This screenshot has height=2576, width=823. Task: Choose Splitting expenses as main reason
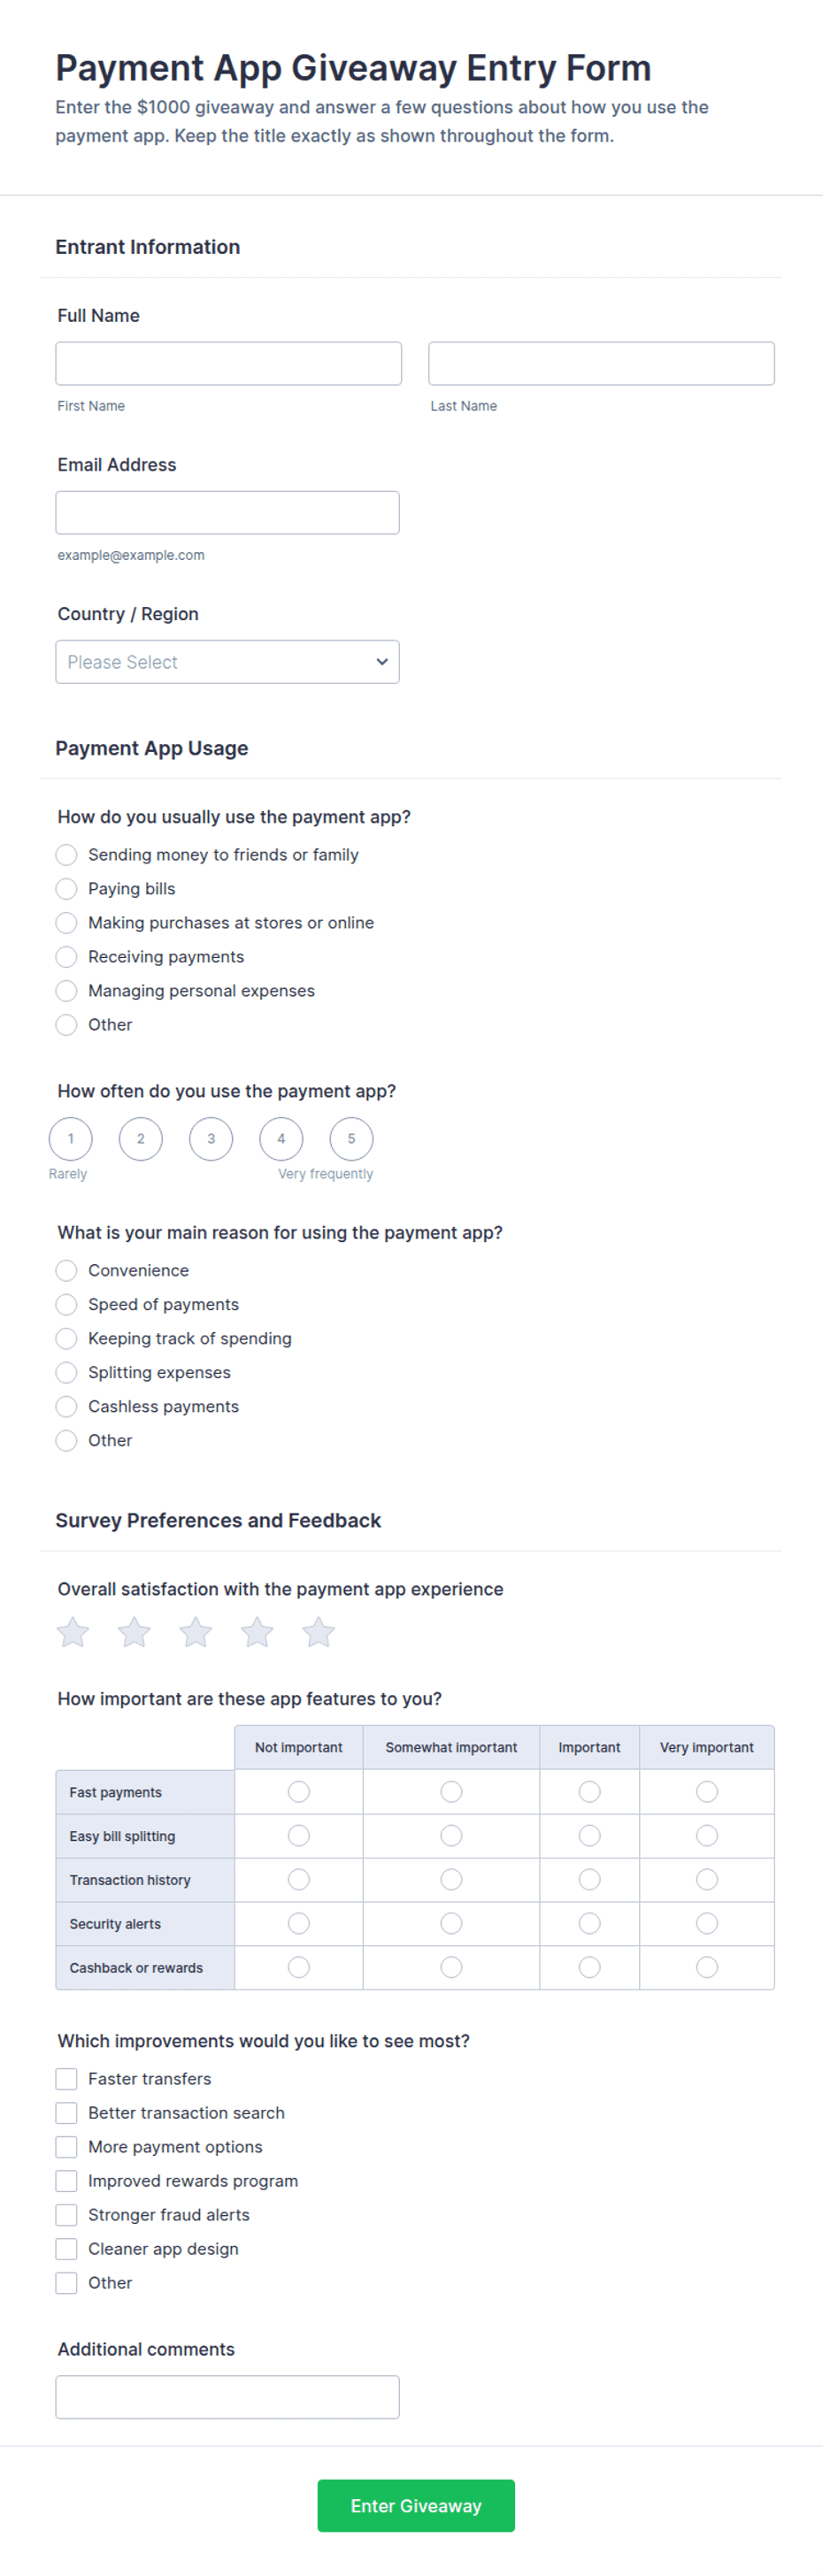click(66, 1373)
